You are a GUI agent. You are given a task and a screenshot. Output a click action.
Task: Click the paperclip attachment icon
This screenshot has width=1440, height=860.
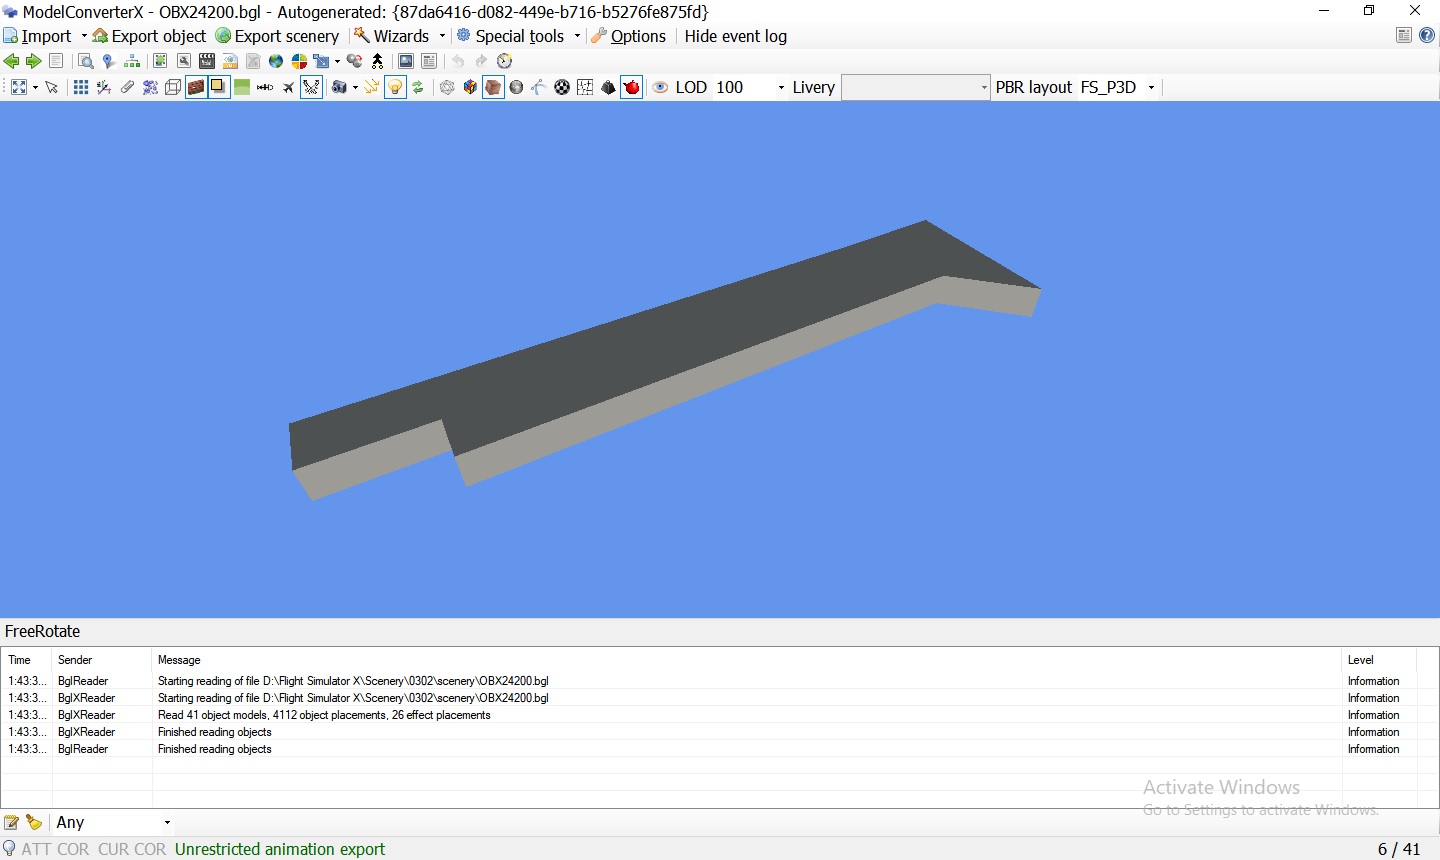127,87
